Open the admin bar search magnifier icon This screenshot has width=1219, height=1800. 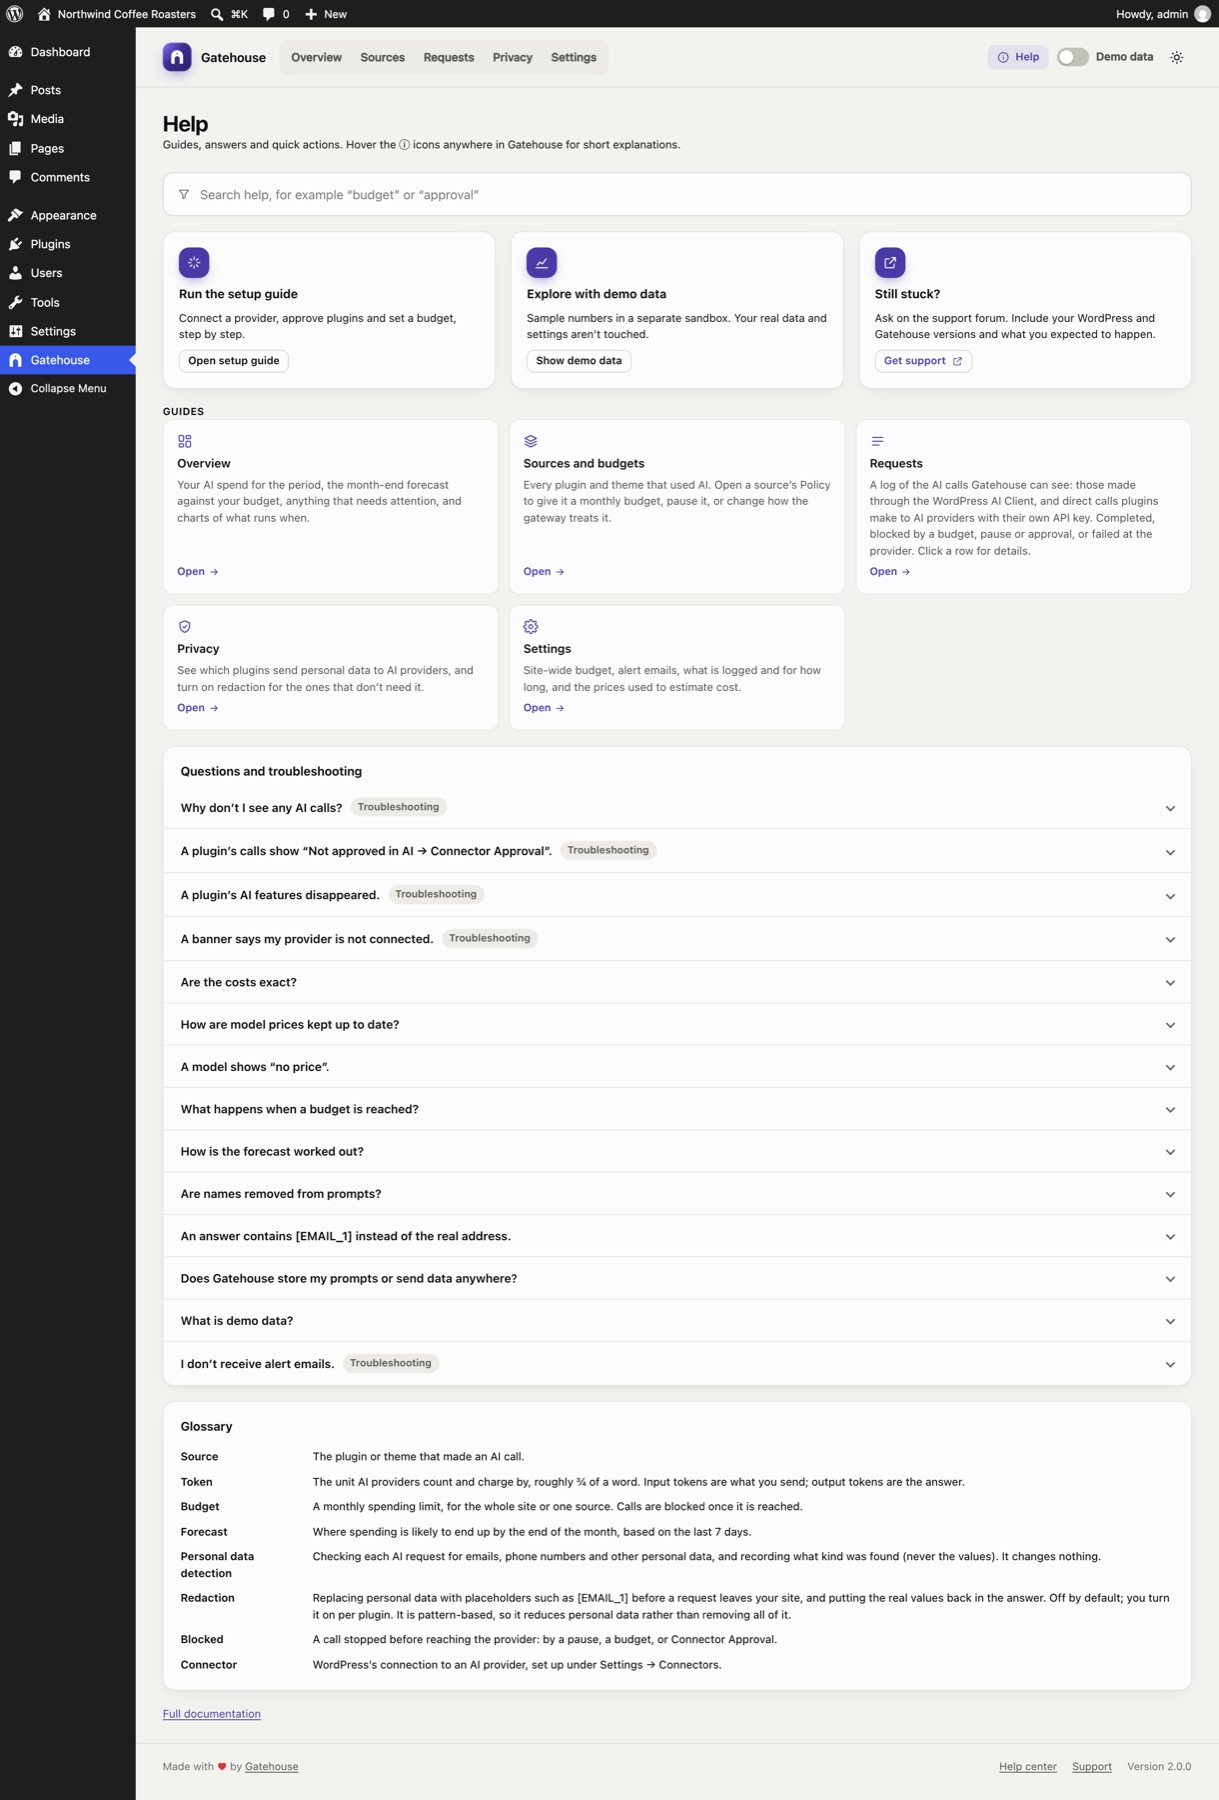pyautogui.click(x=217, y=14)
